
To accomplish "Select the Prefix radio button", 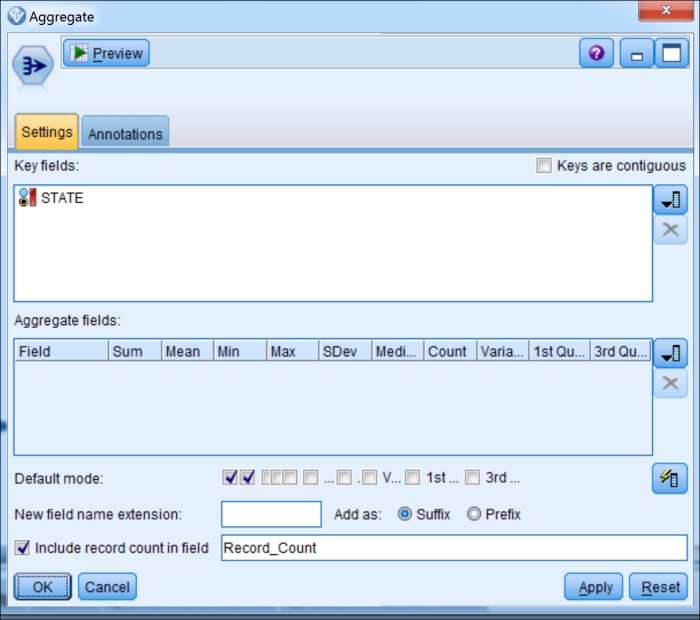I will click(x=474, y=514).
